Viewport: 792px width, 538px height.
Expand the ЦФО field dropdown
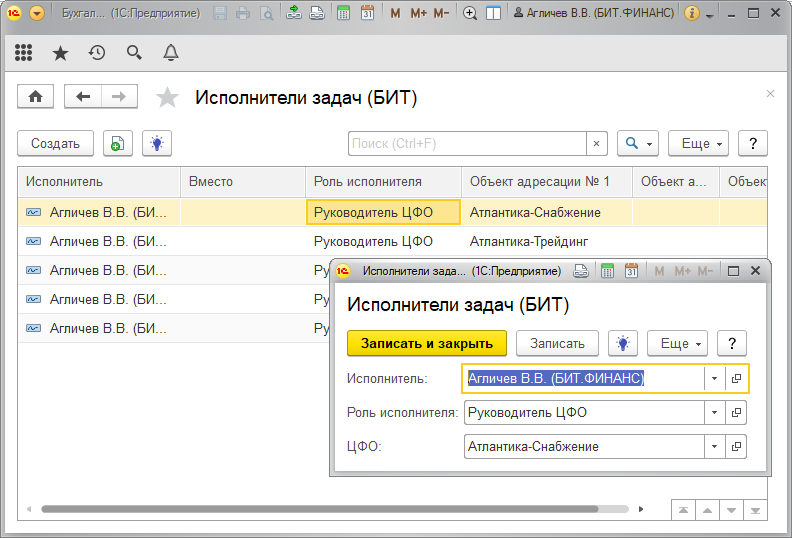[x=714, y=446]
